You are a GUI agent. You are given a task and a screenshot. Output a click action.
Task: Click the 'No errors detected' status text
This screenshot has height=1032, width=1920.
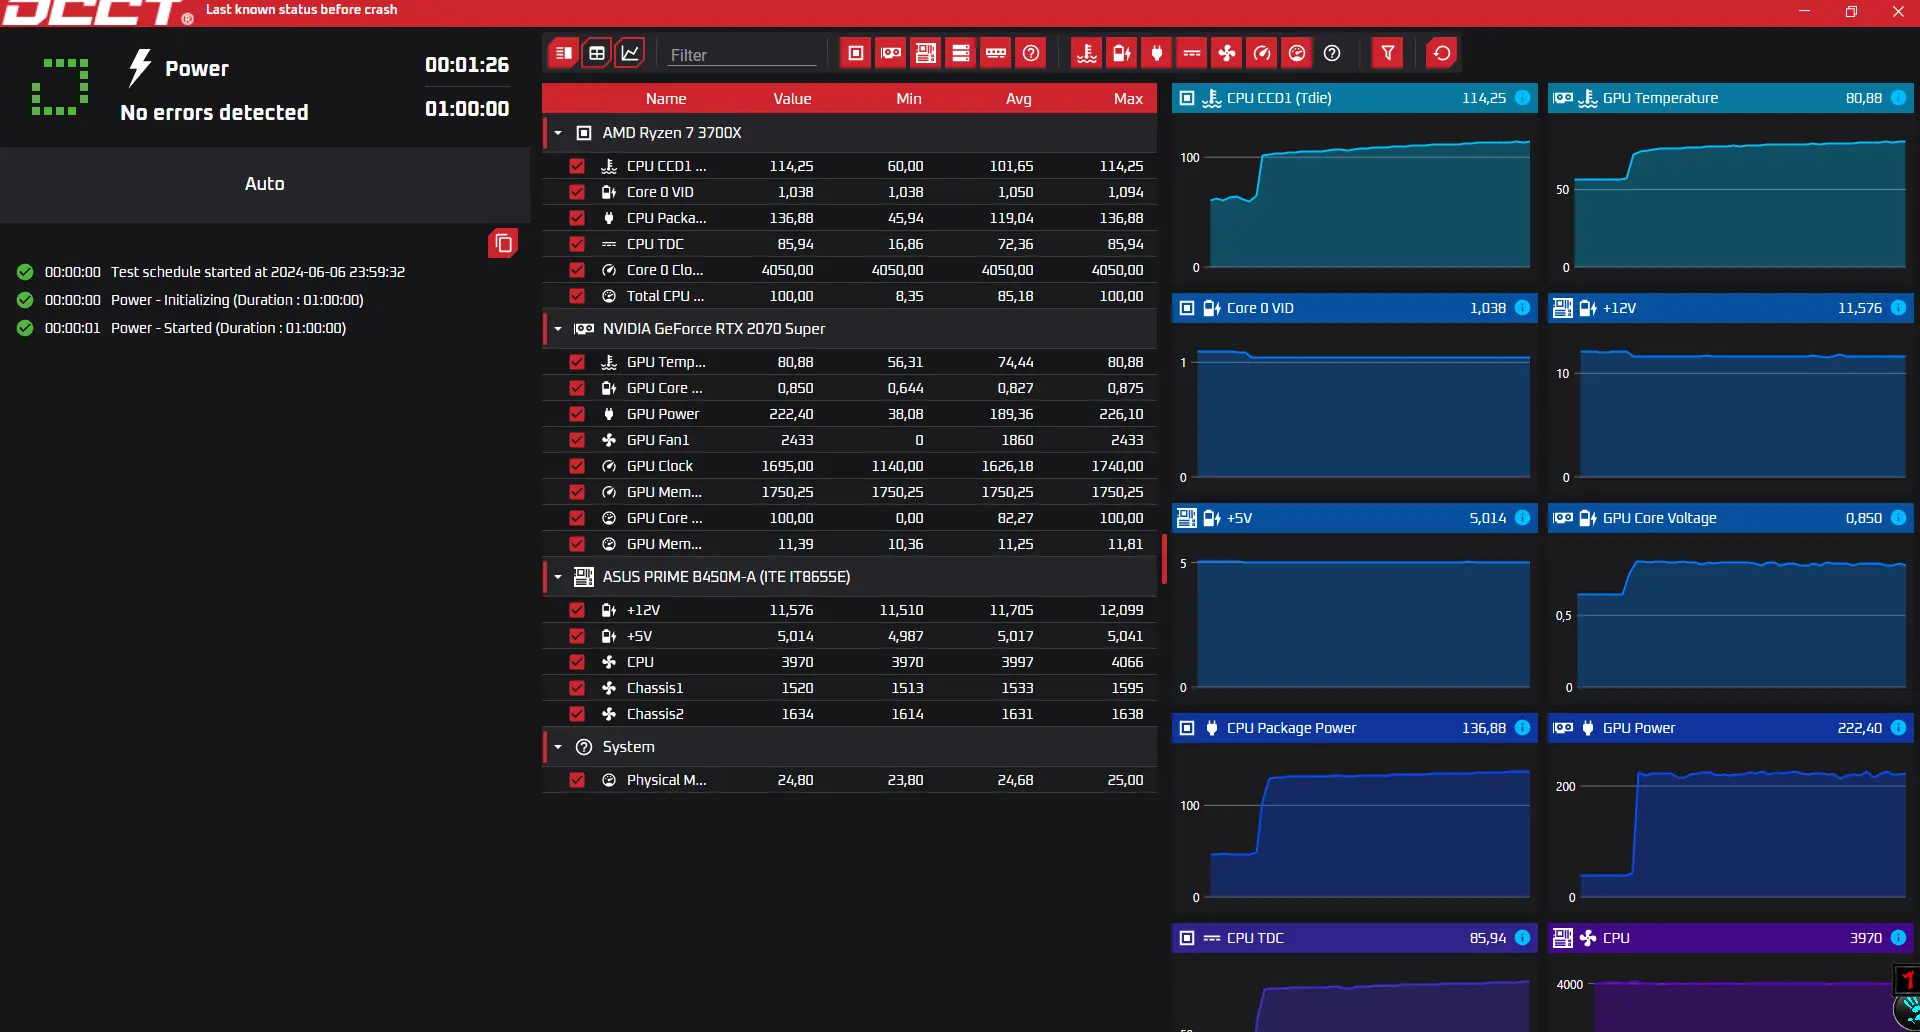point(214,113)
